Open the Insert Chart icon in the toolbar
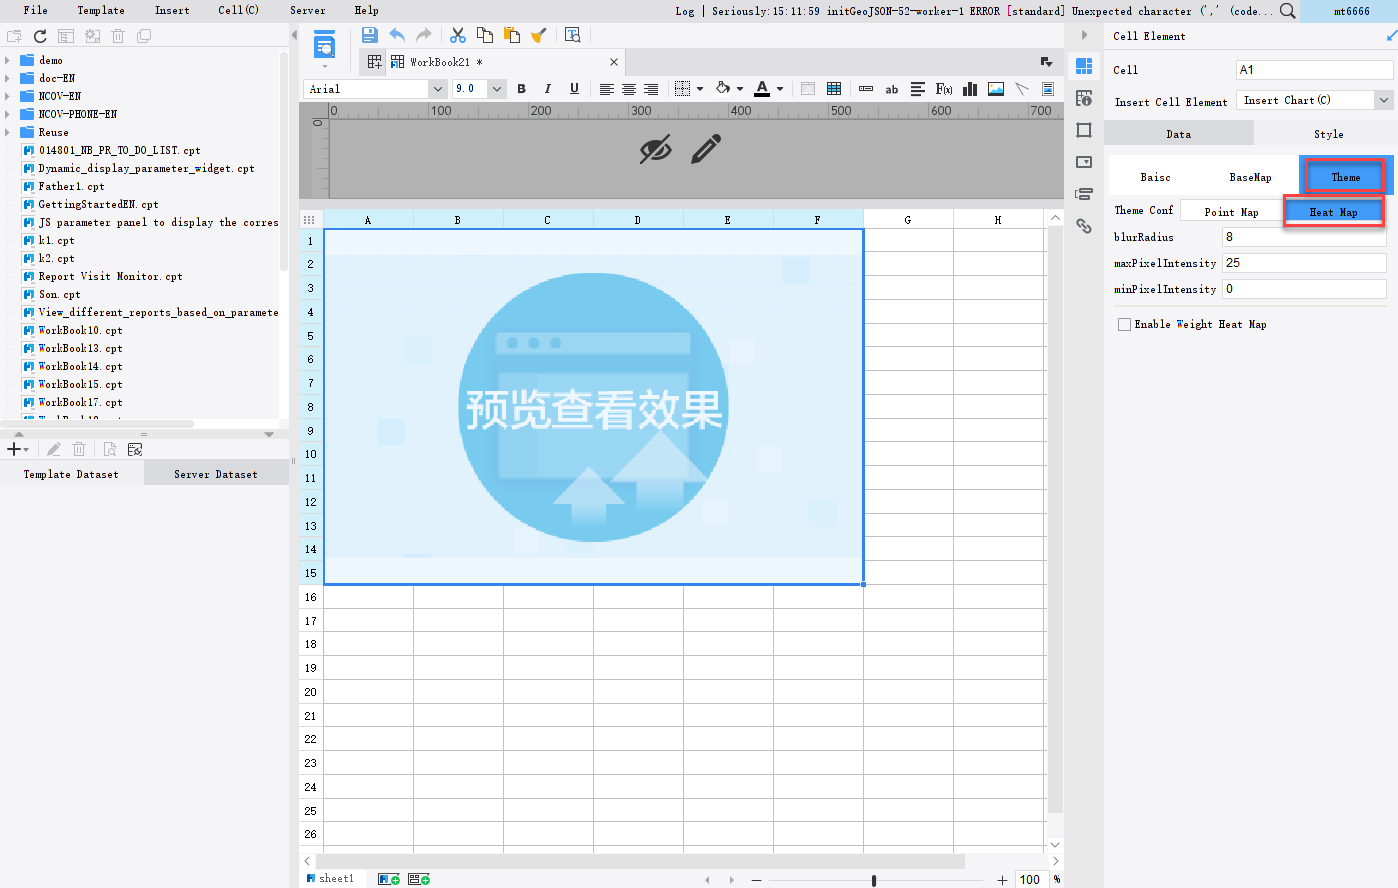The width and height of the screenshot is (1398, 888). point(969,89)
